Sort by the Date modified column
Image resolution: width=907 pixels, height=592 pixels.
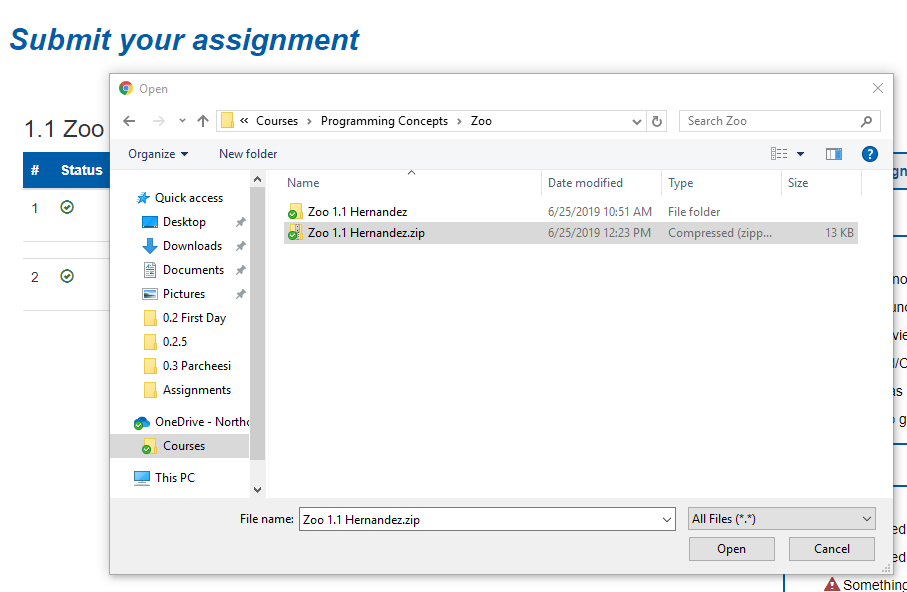pyautogui.click(x=585, y=183)
